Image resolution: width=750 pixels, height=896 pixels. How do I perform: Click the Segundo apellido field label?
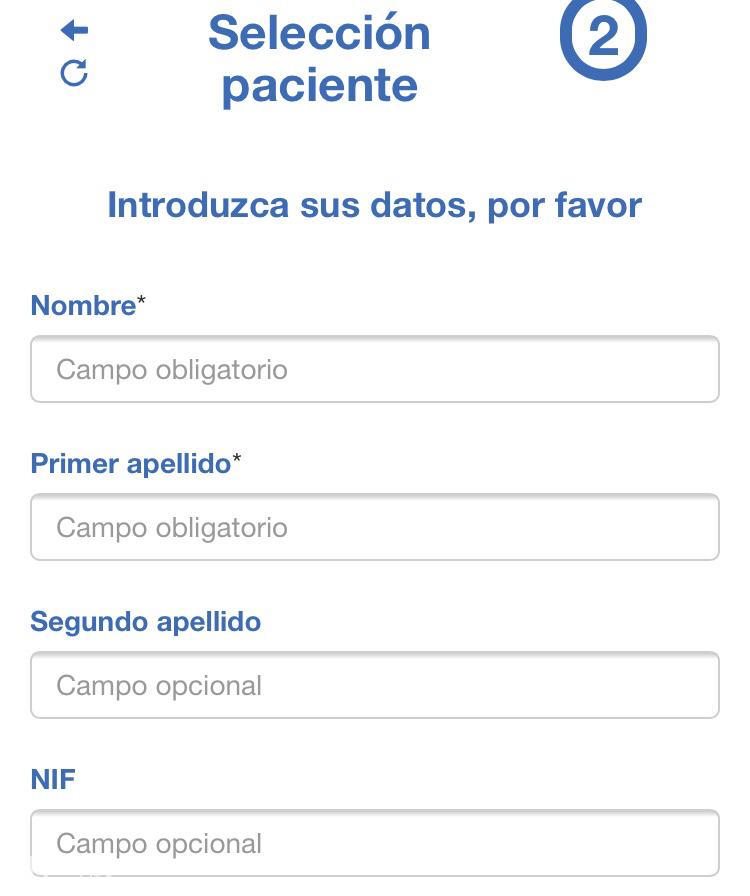146,622
